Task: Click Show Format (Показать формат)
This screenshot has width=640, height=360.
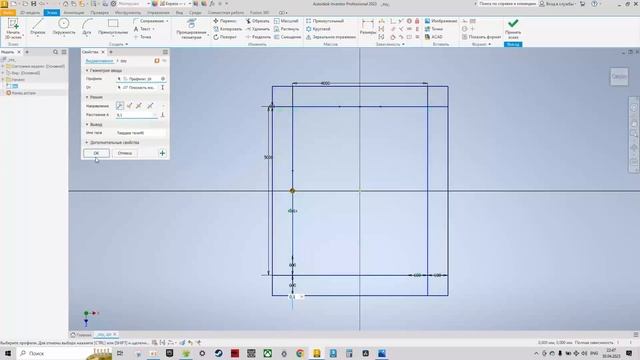Action: tap(481, 37)
